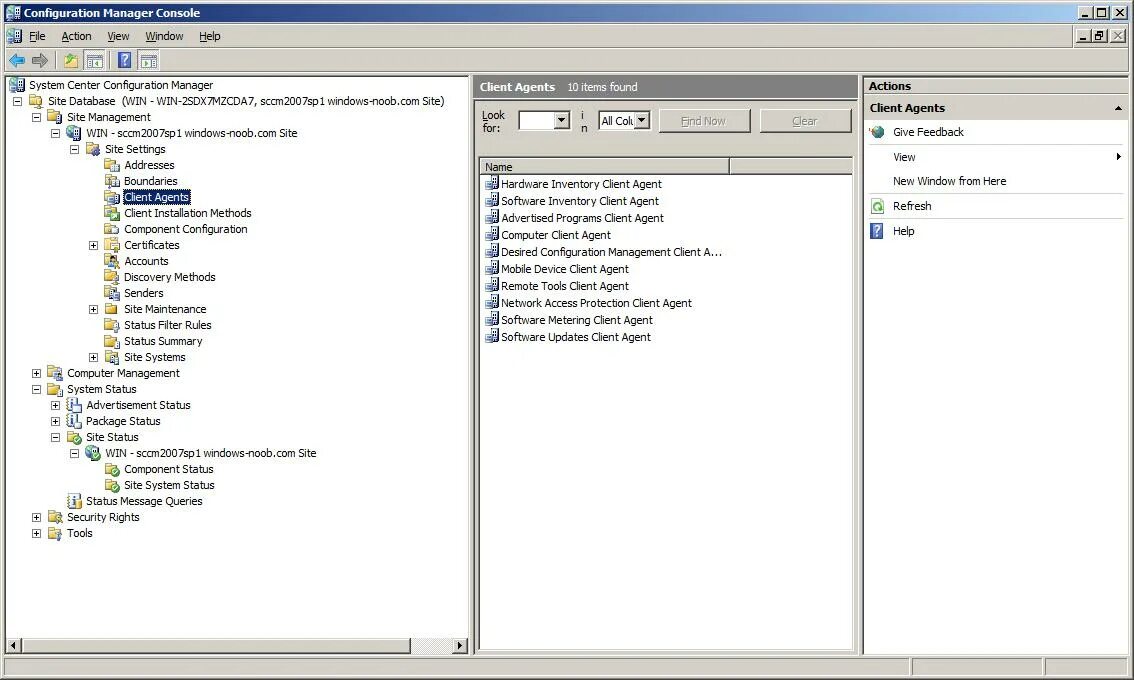
Task: Click the blue Help toolbar icon
Action: [124, 60]
